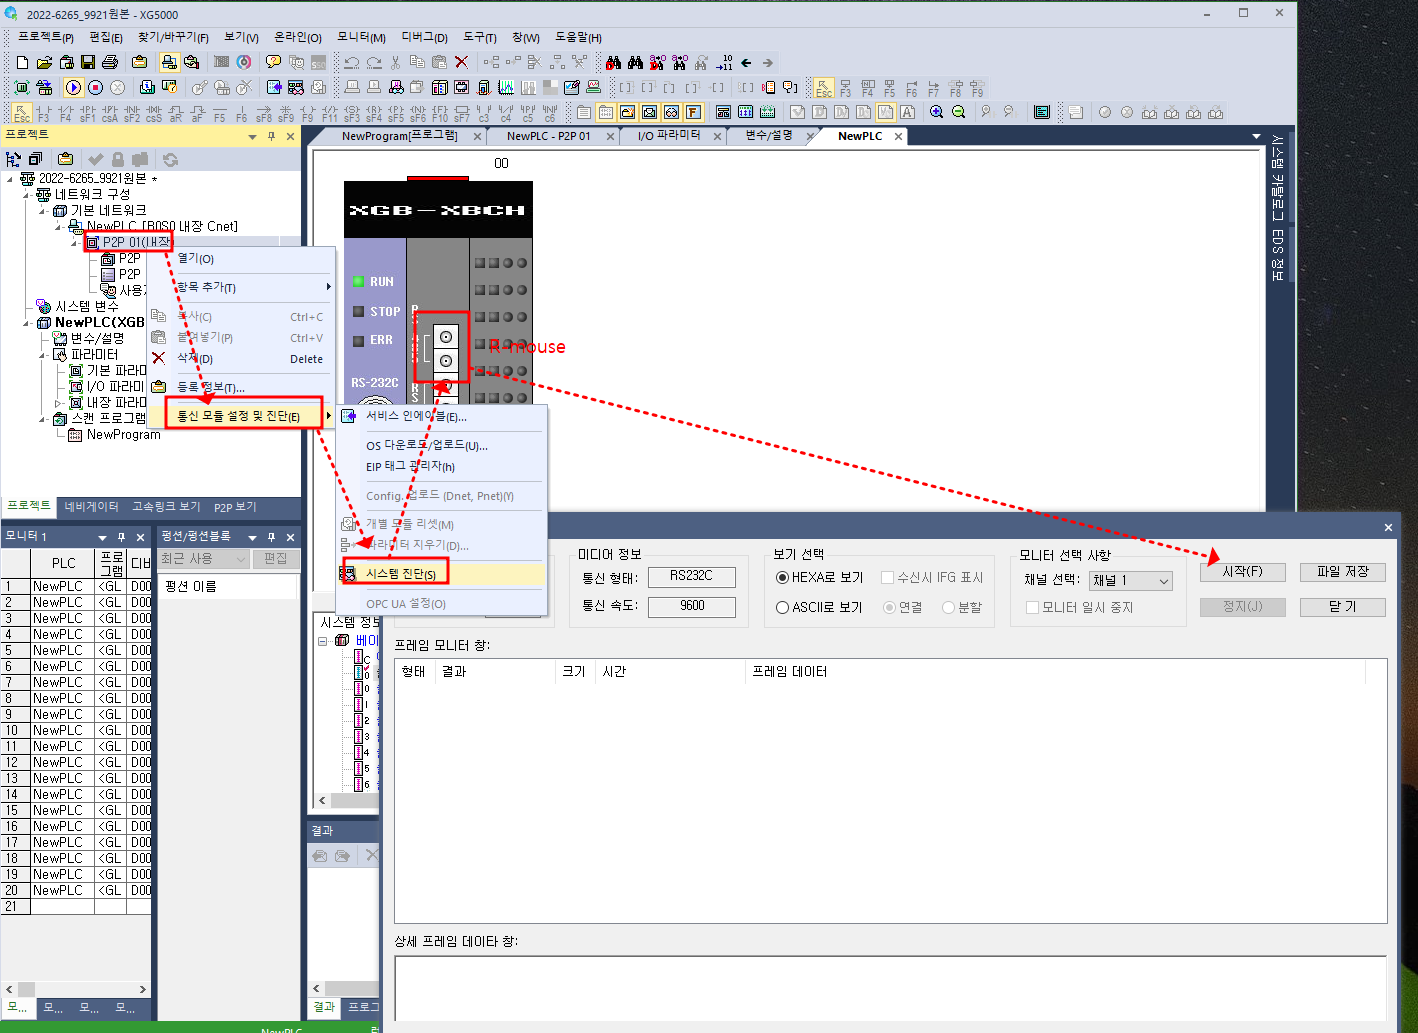Click the Print toolbar icon

[x=110, y=62]
